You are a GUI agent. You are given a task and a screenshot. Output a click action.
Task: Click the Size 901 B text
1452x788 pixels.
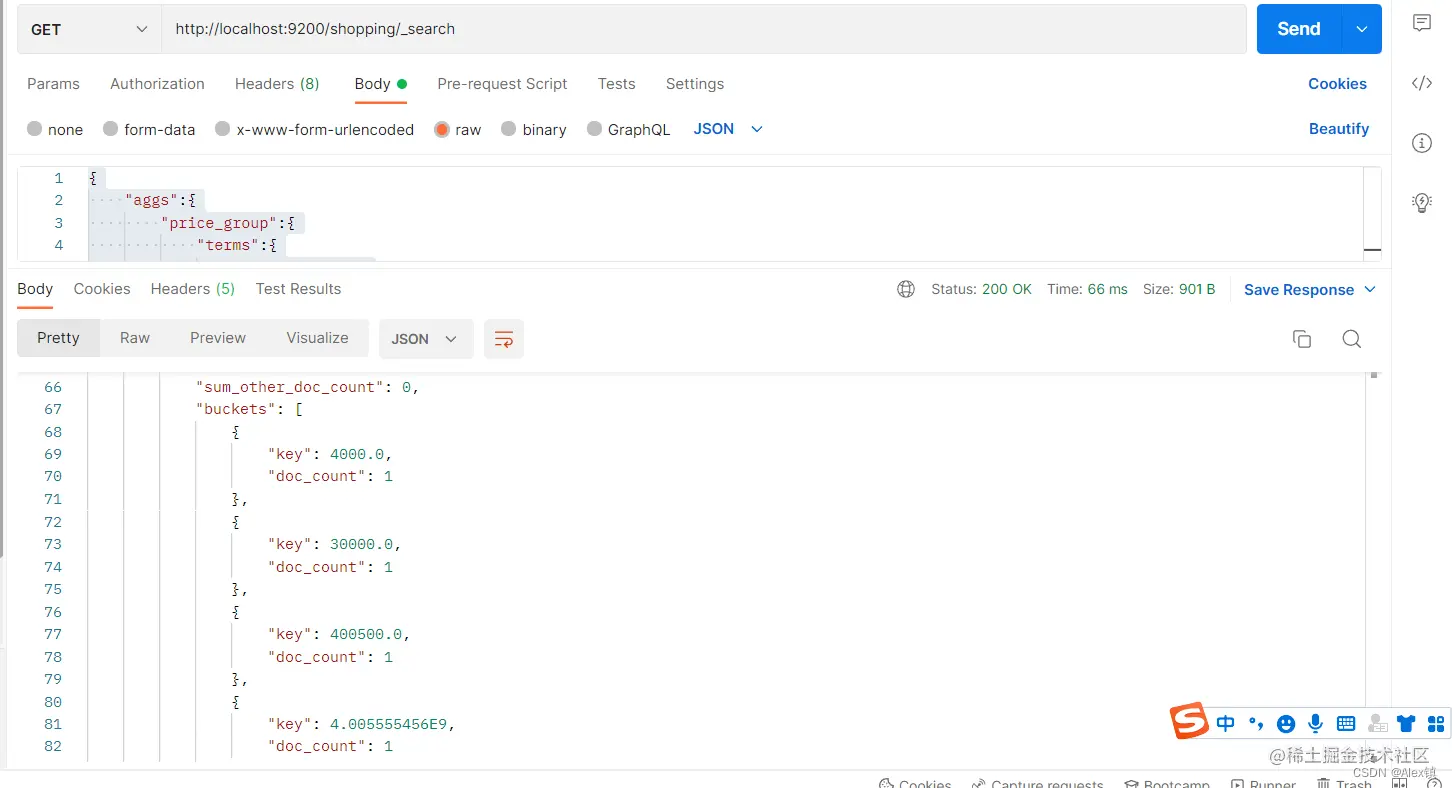(1179, 289)
